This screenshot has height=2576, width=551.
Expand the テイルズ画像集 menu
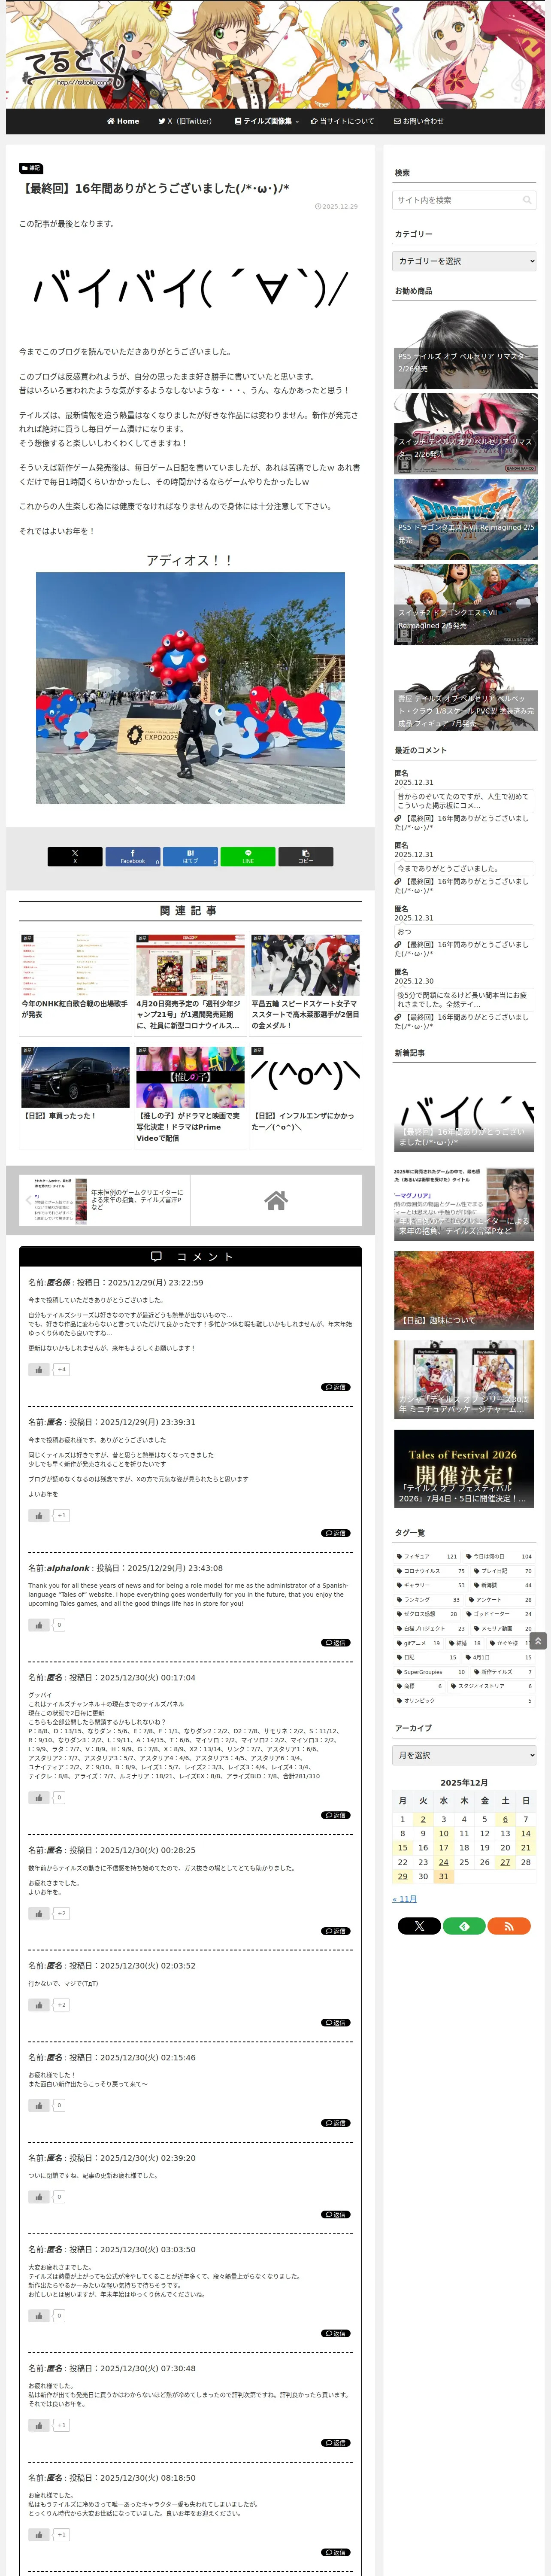click(x=266, y=121)
